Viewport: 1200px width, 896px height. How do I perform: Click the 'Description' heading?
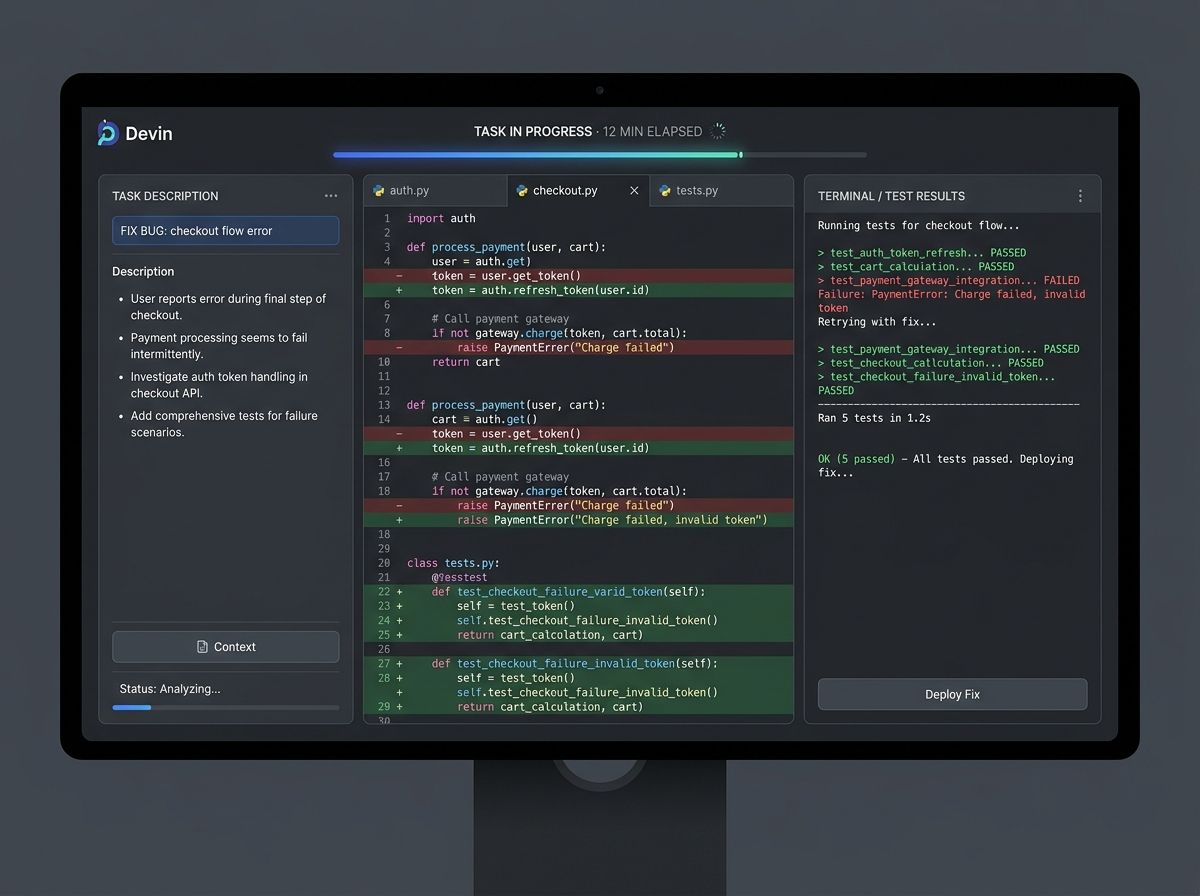point(143,271)
